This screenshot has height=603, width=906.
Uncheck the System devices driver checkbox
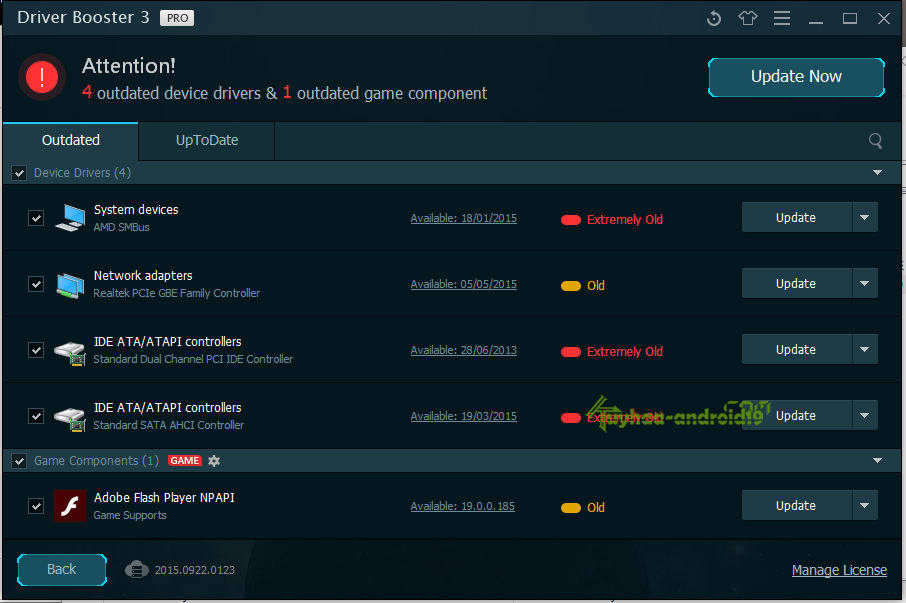pos(36,217)
